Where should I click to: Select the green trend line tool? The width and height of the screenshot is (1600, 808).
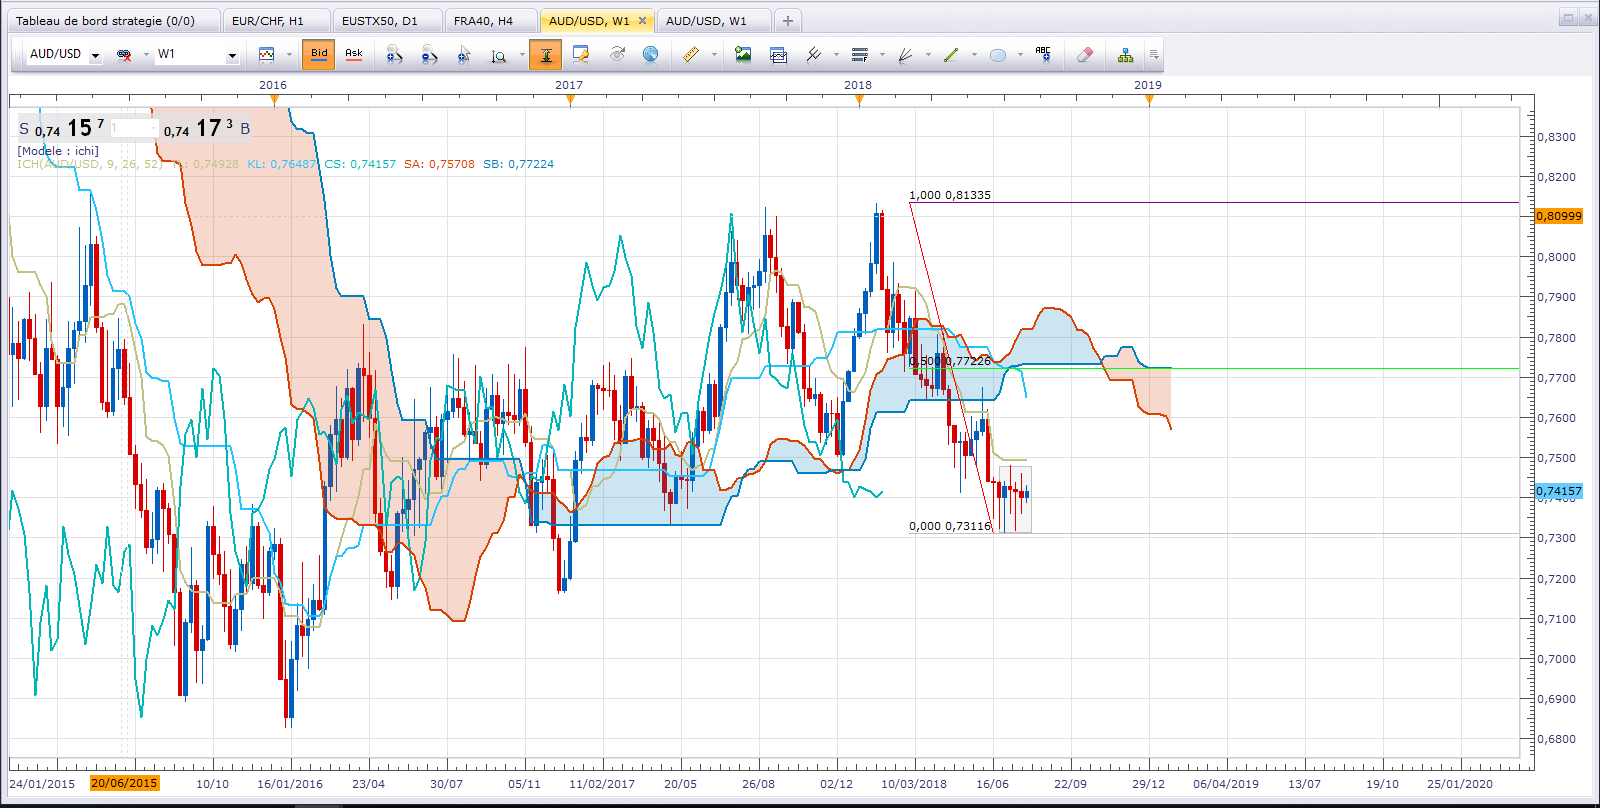(x=951, y=55)
